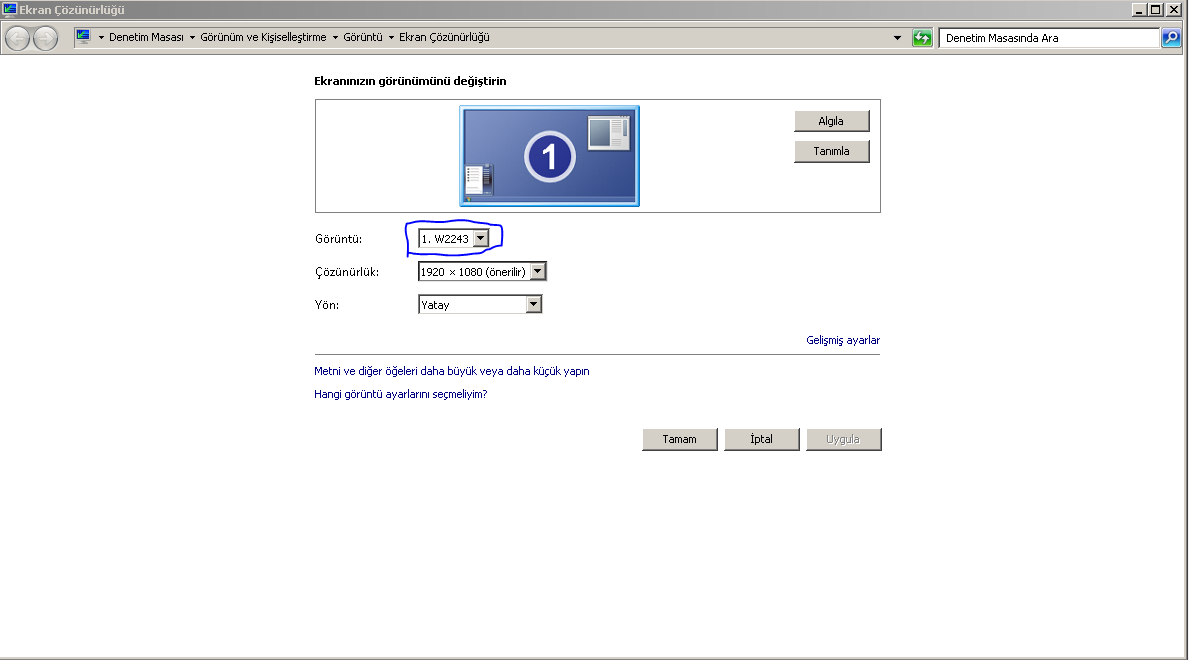Expand address bar history dropdown arrow
The image size is (1189, 660).
[897, 38]
